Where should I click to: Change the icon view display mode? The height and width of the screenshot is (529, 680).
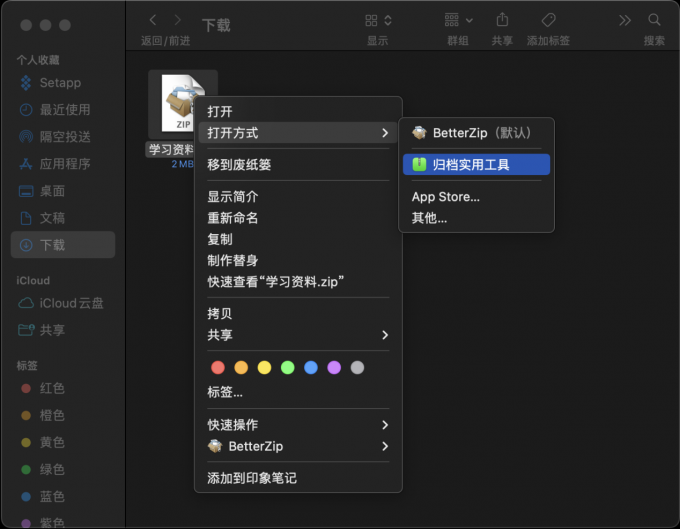[378, 20]
